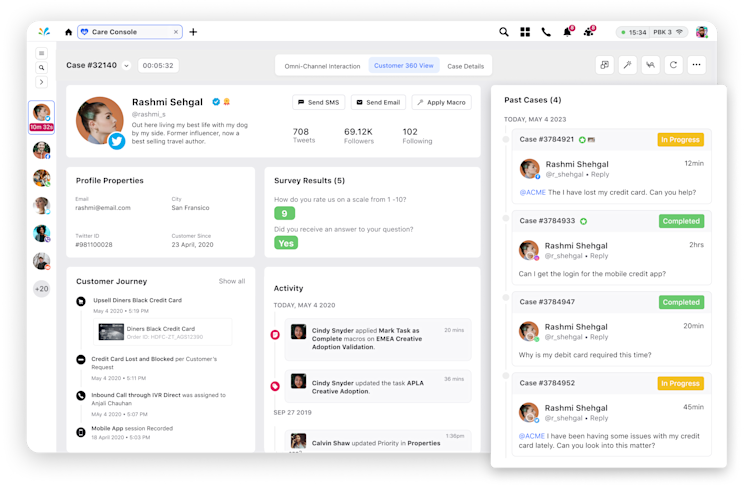
Task: Open a new tab with plus icon
Action: (193, 32)
